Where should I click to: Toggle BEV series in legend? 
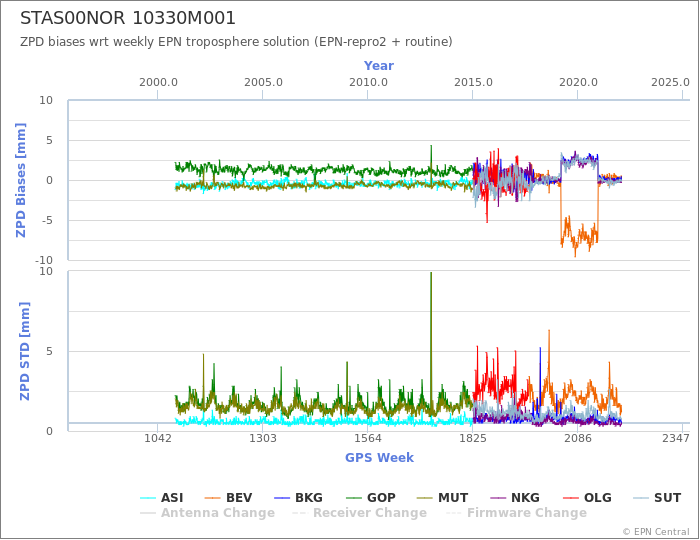pos(228,498)
